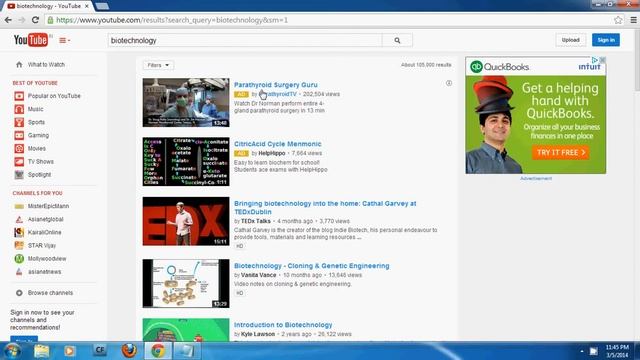Click the TEDx talk video thumbnail
This screenshot has height=360, width=640.
tap(186, 221)
